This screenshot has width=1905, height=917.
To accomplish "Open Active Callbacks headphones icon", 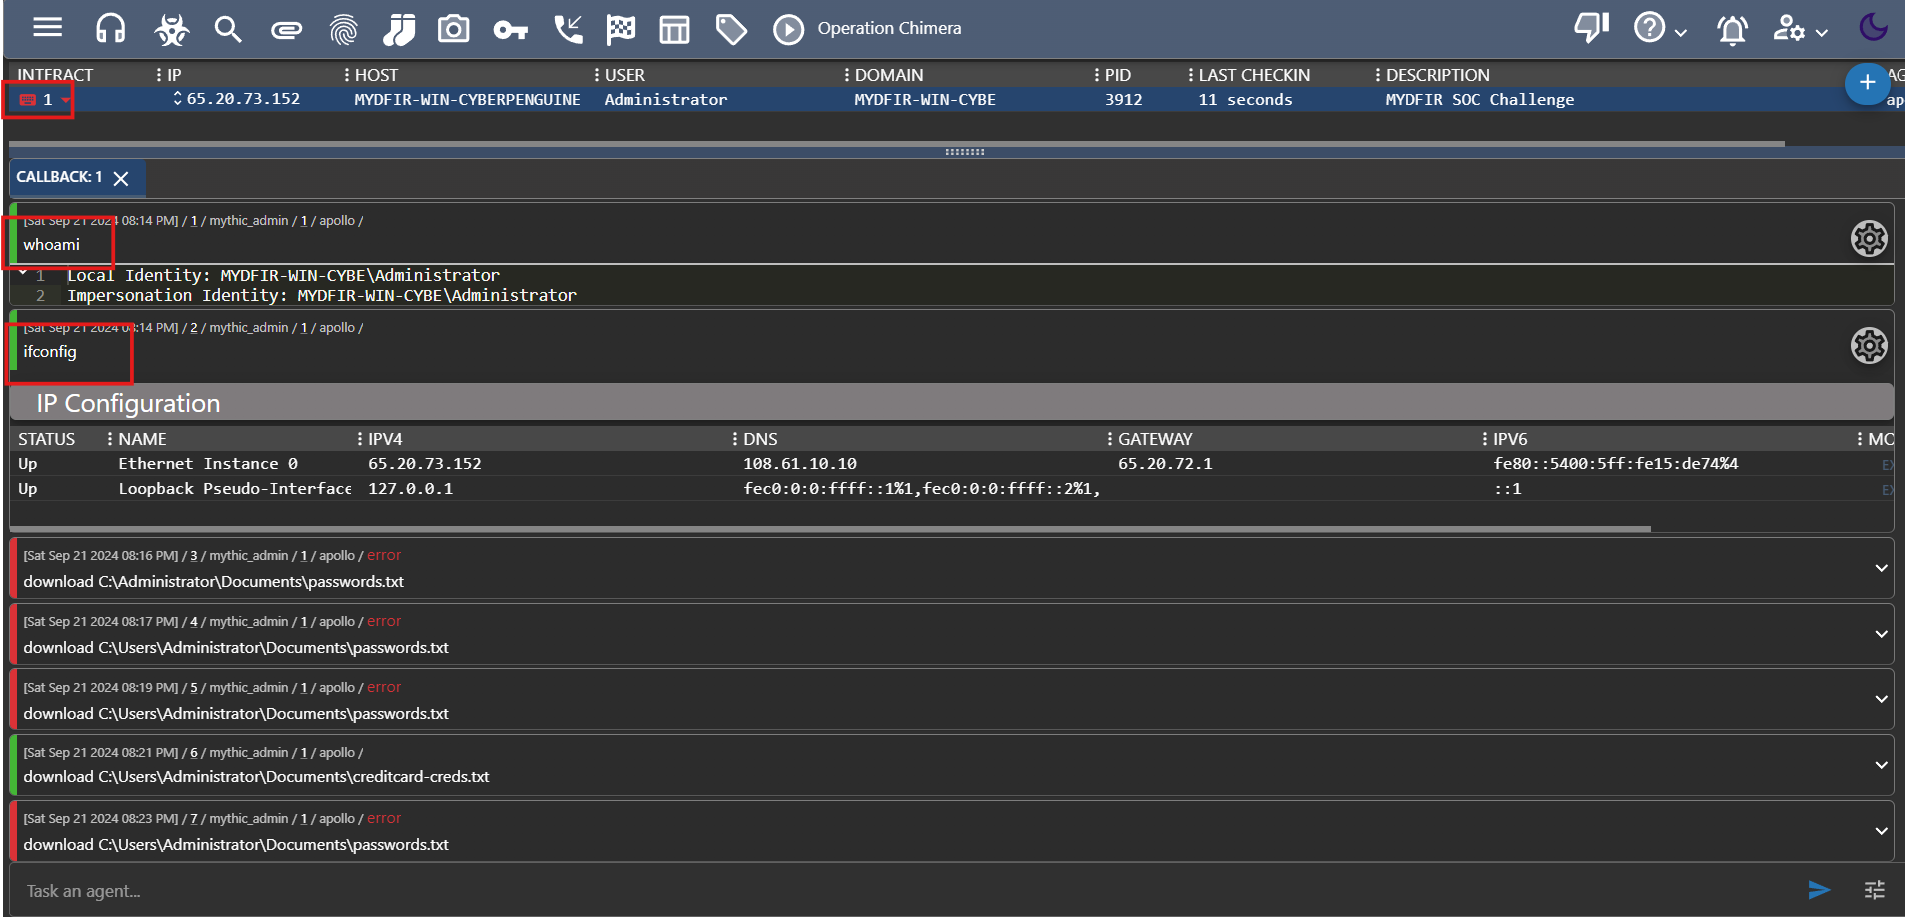I will coord(110,29).
